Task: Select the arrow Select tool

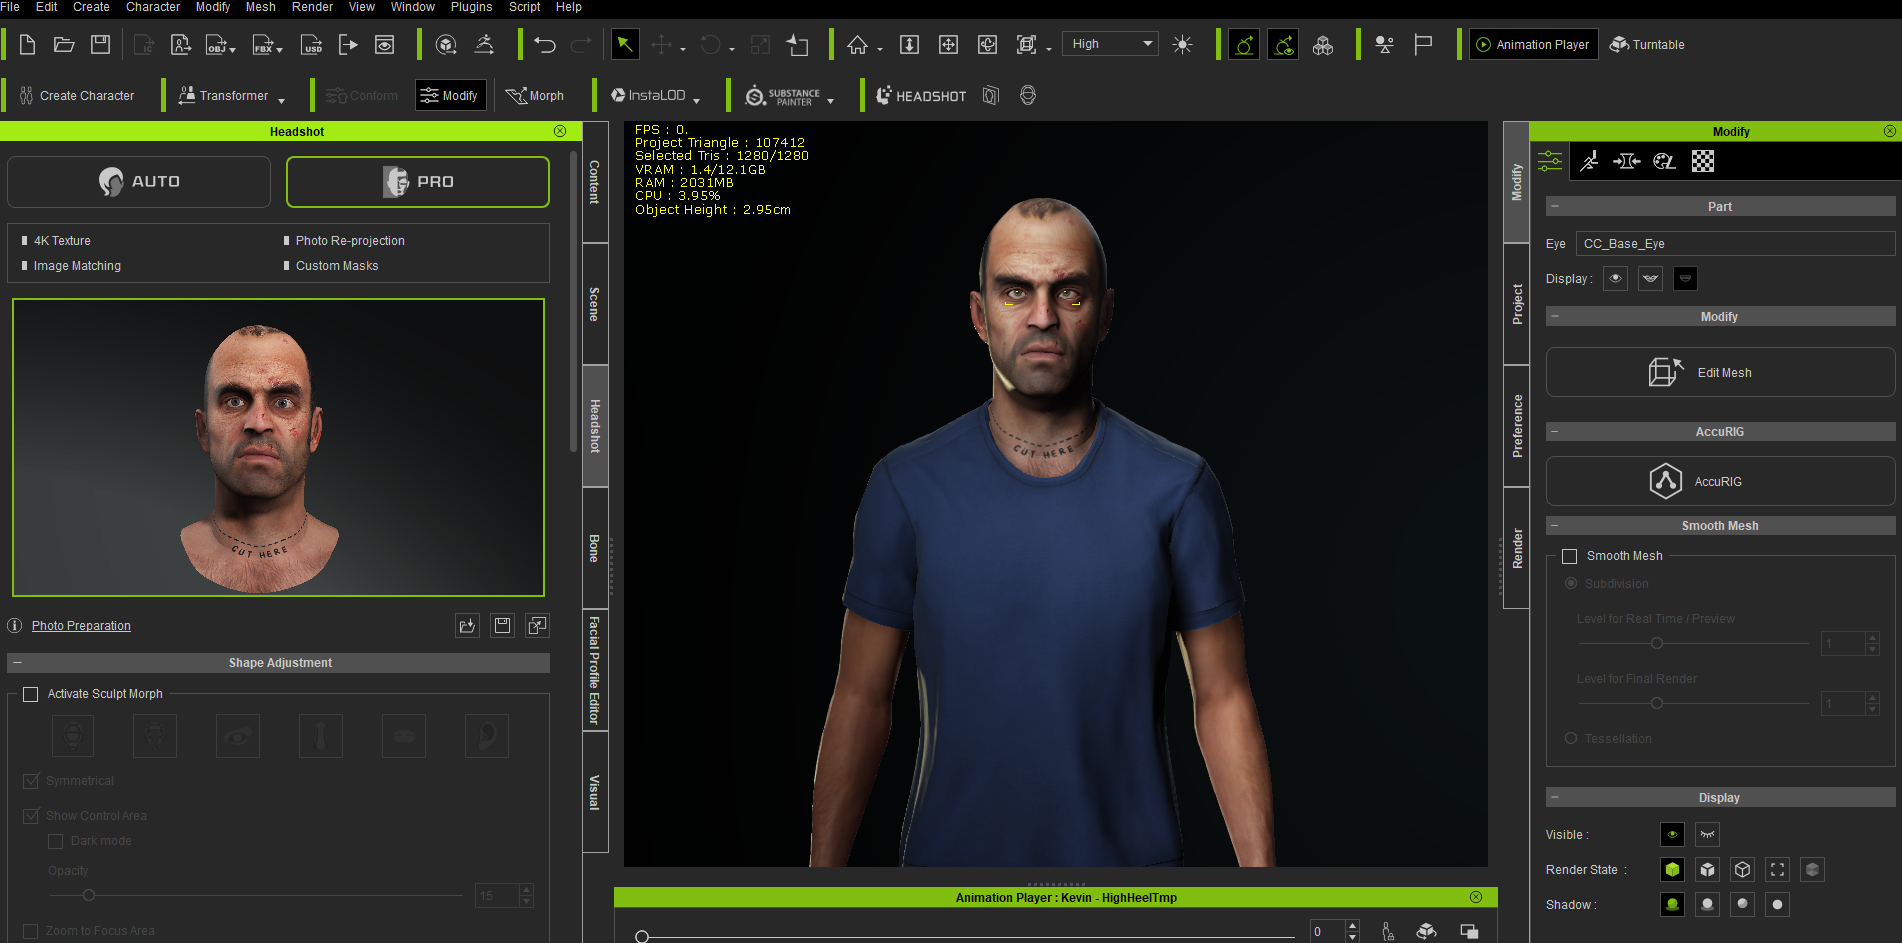Action: click(x=624, y=45)
